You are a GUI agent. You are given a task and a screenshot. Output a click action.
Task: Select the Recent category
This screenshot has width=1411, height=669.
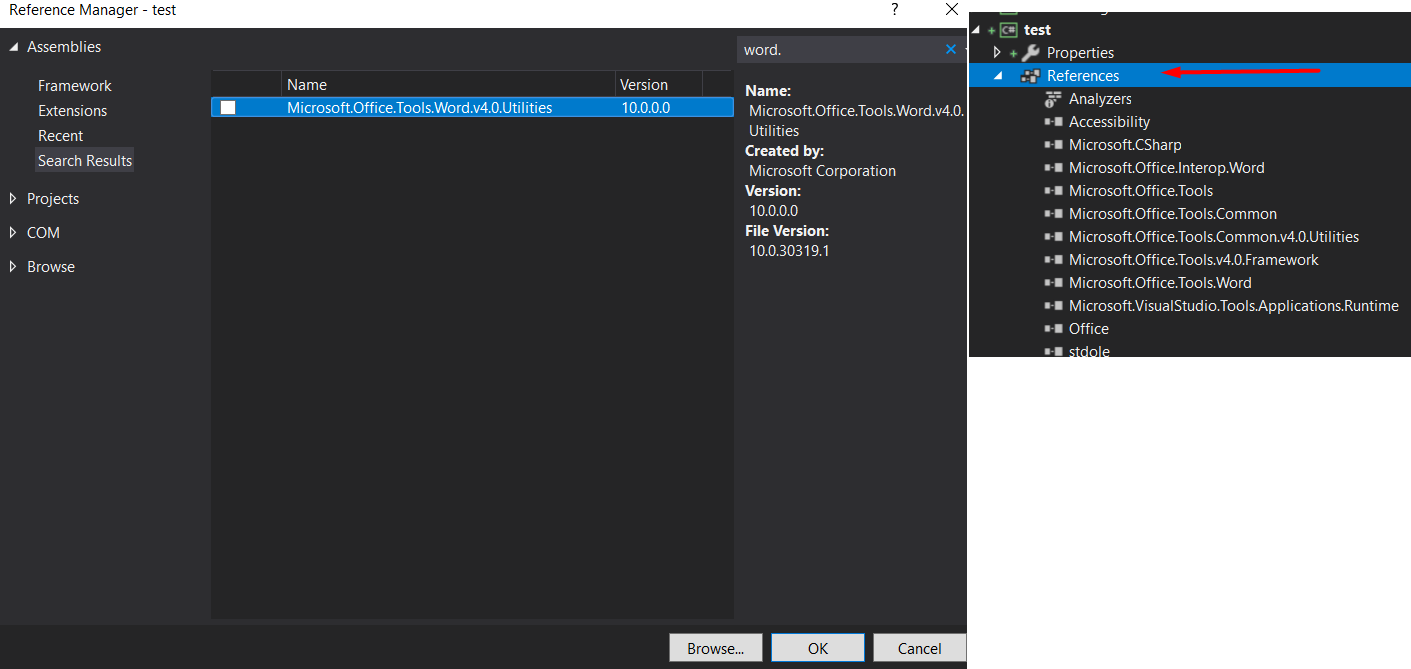(x=61, y=136)
